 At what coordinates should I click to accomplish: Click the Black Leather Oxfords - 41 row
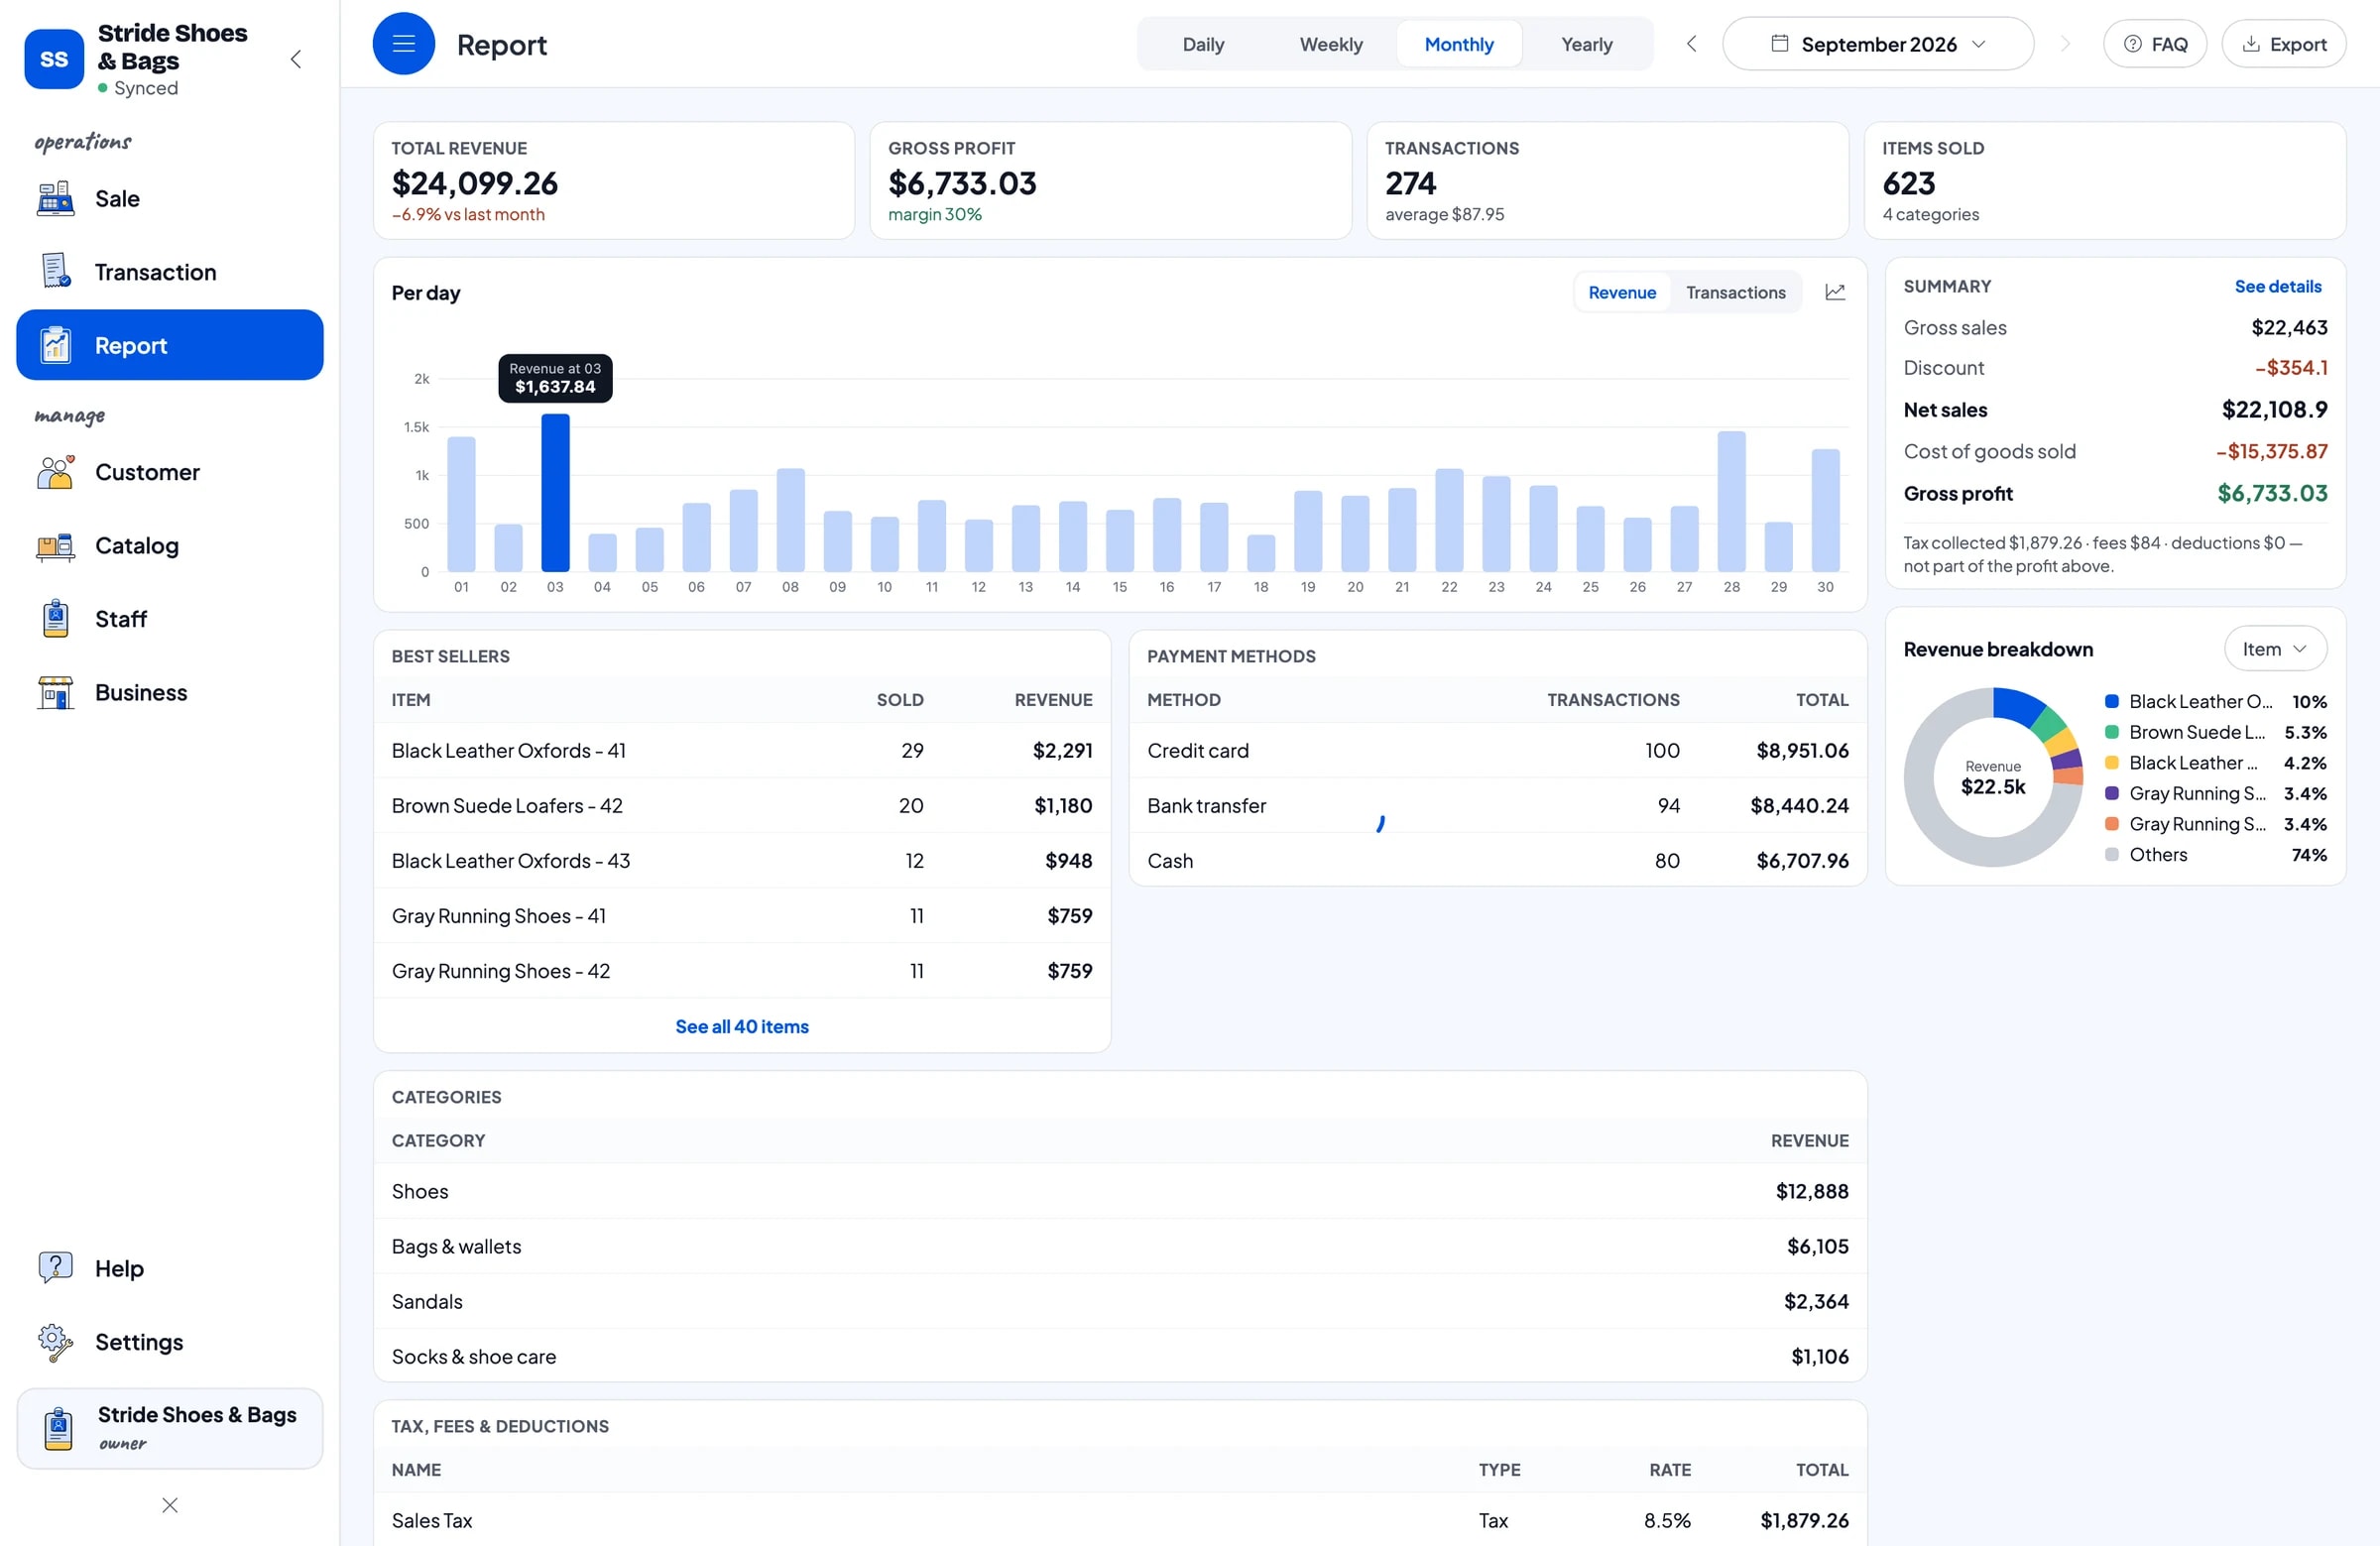(x=741, y=750)
